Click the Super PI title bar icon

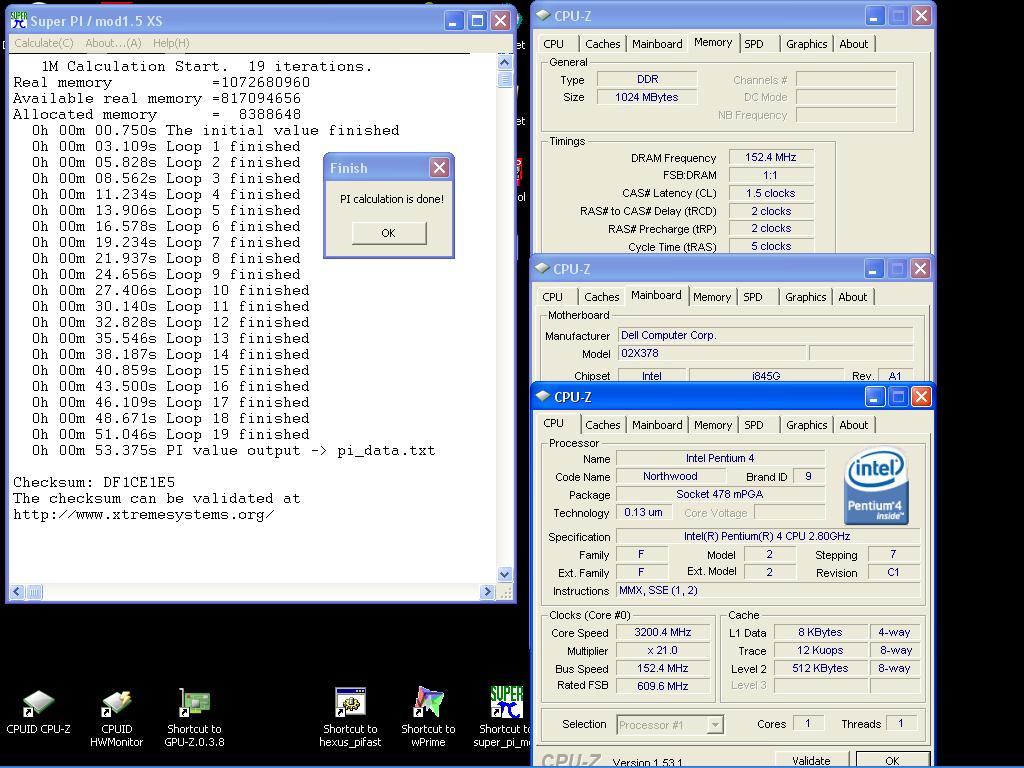point(19,20)
